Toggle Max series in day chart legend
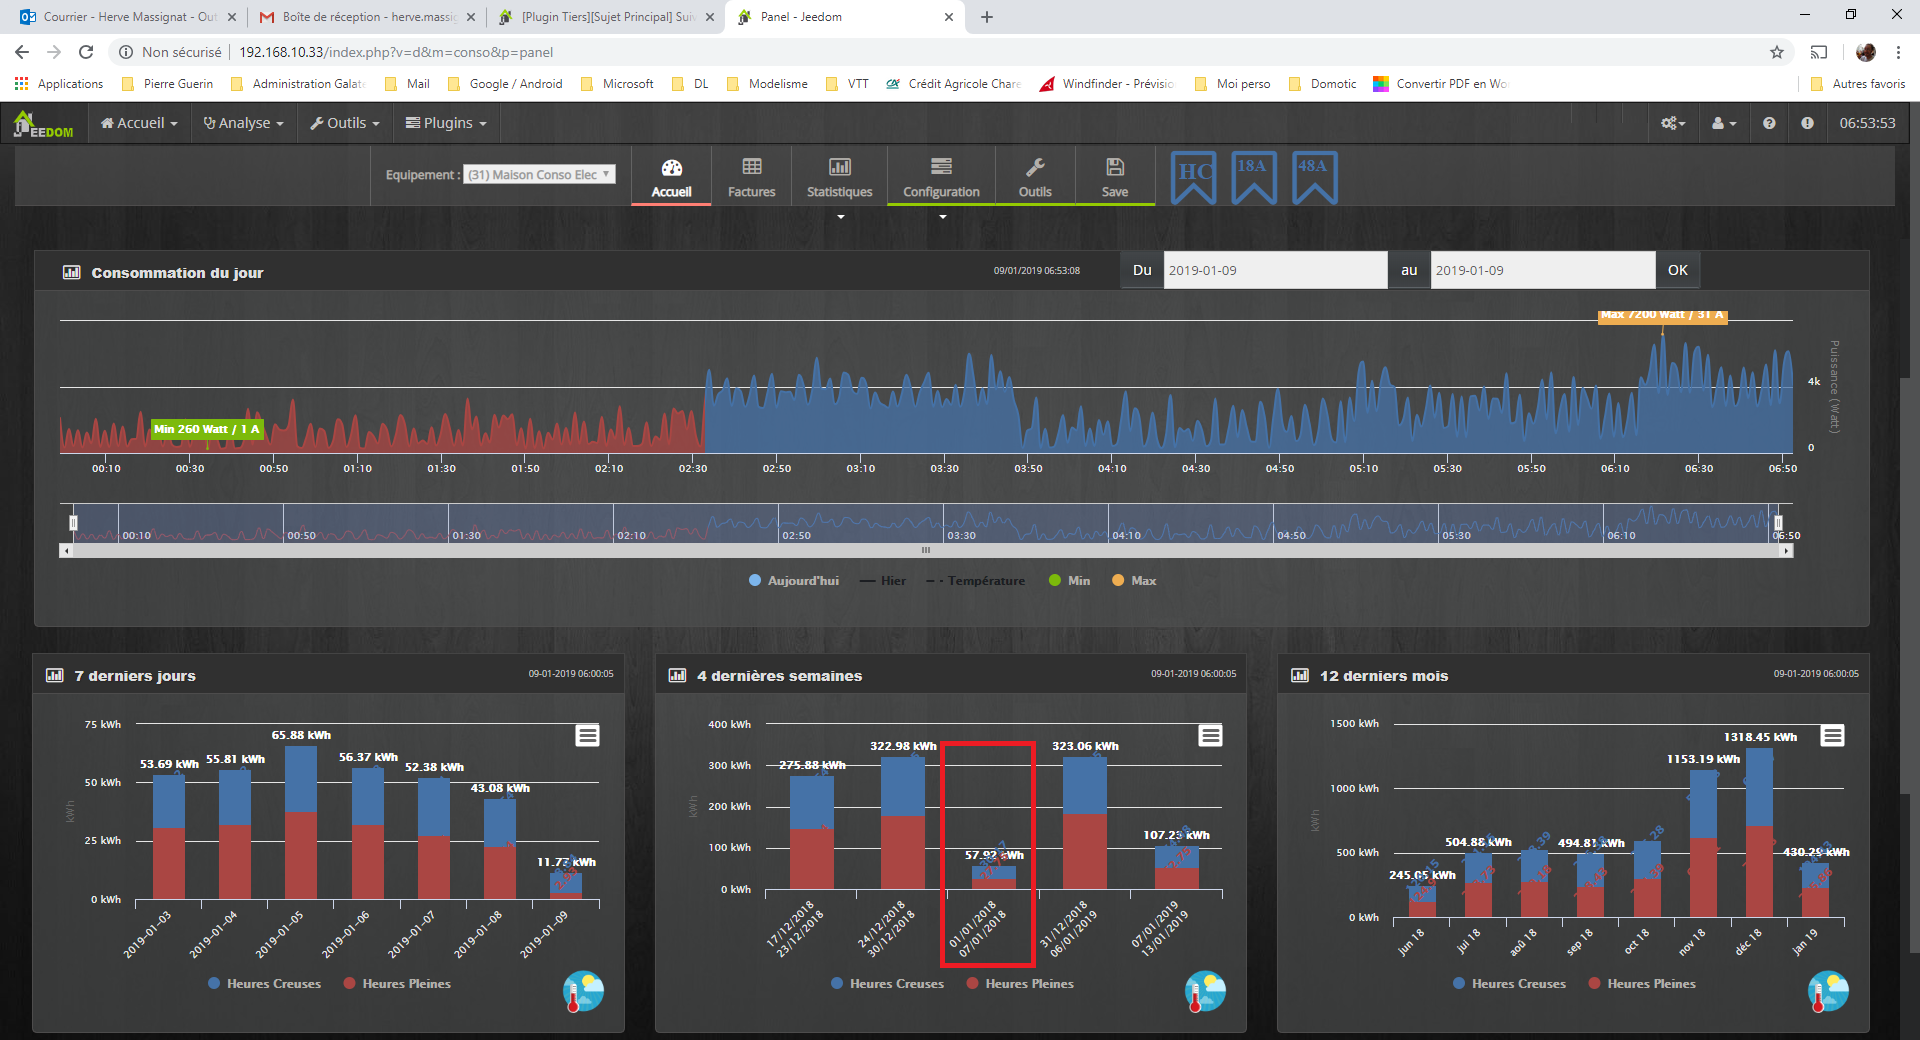Screen dimensions: 1920x1040 [1134, 581]
